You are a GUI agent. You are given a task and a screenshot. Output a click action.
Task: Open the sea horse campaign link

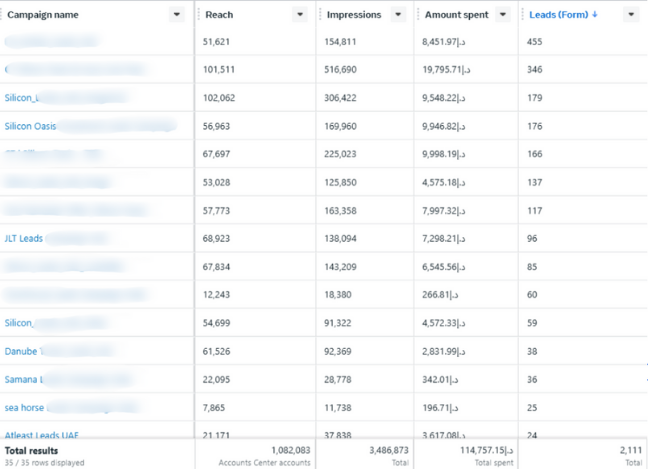tap(24, 407)
